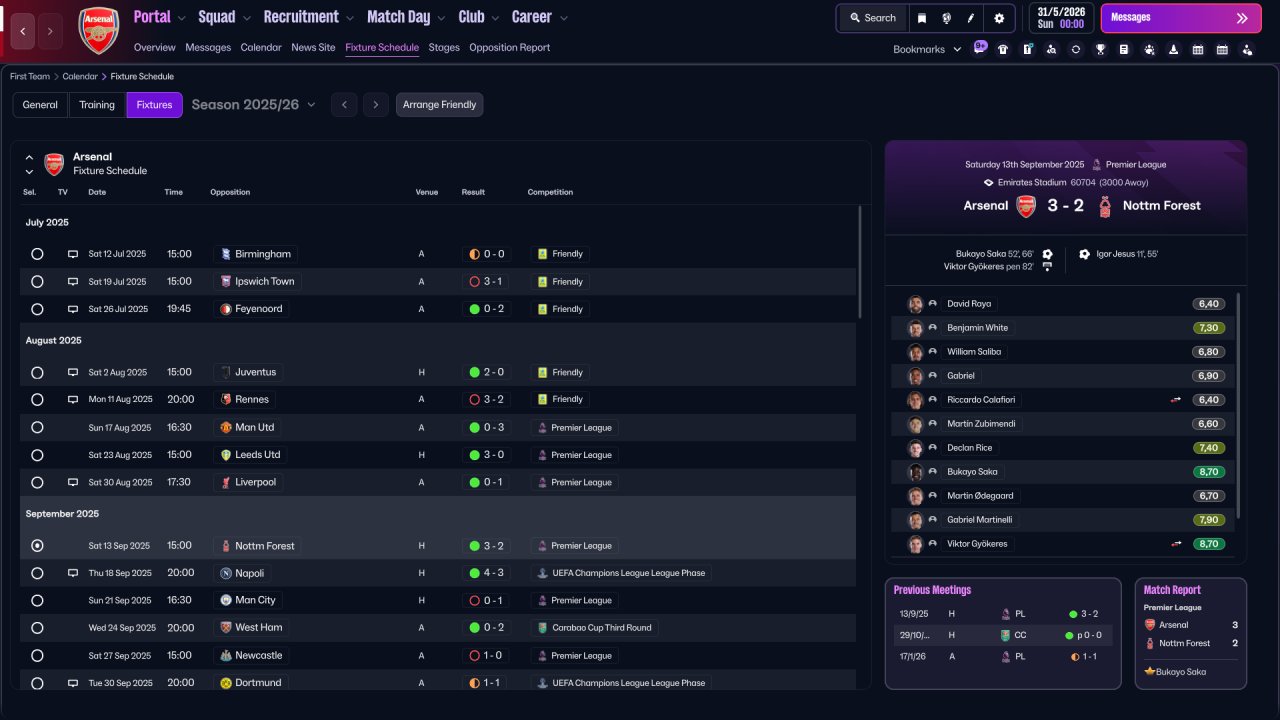Click the Arsenal club crest in header
This screenshot has width=1280, height=720.
tap(98, 29)
